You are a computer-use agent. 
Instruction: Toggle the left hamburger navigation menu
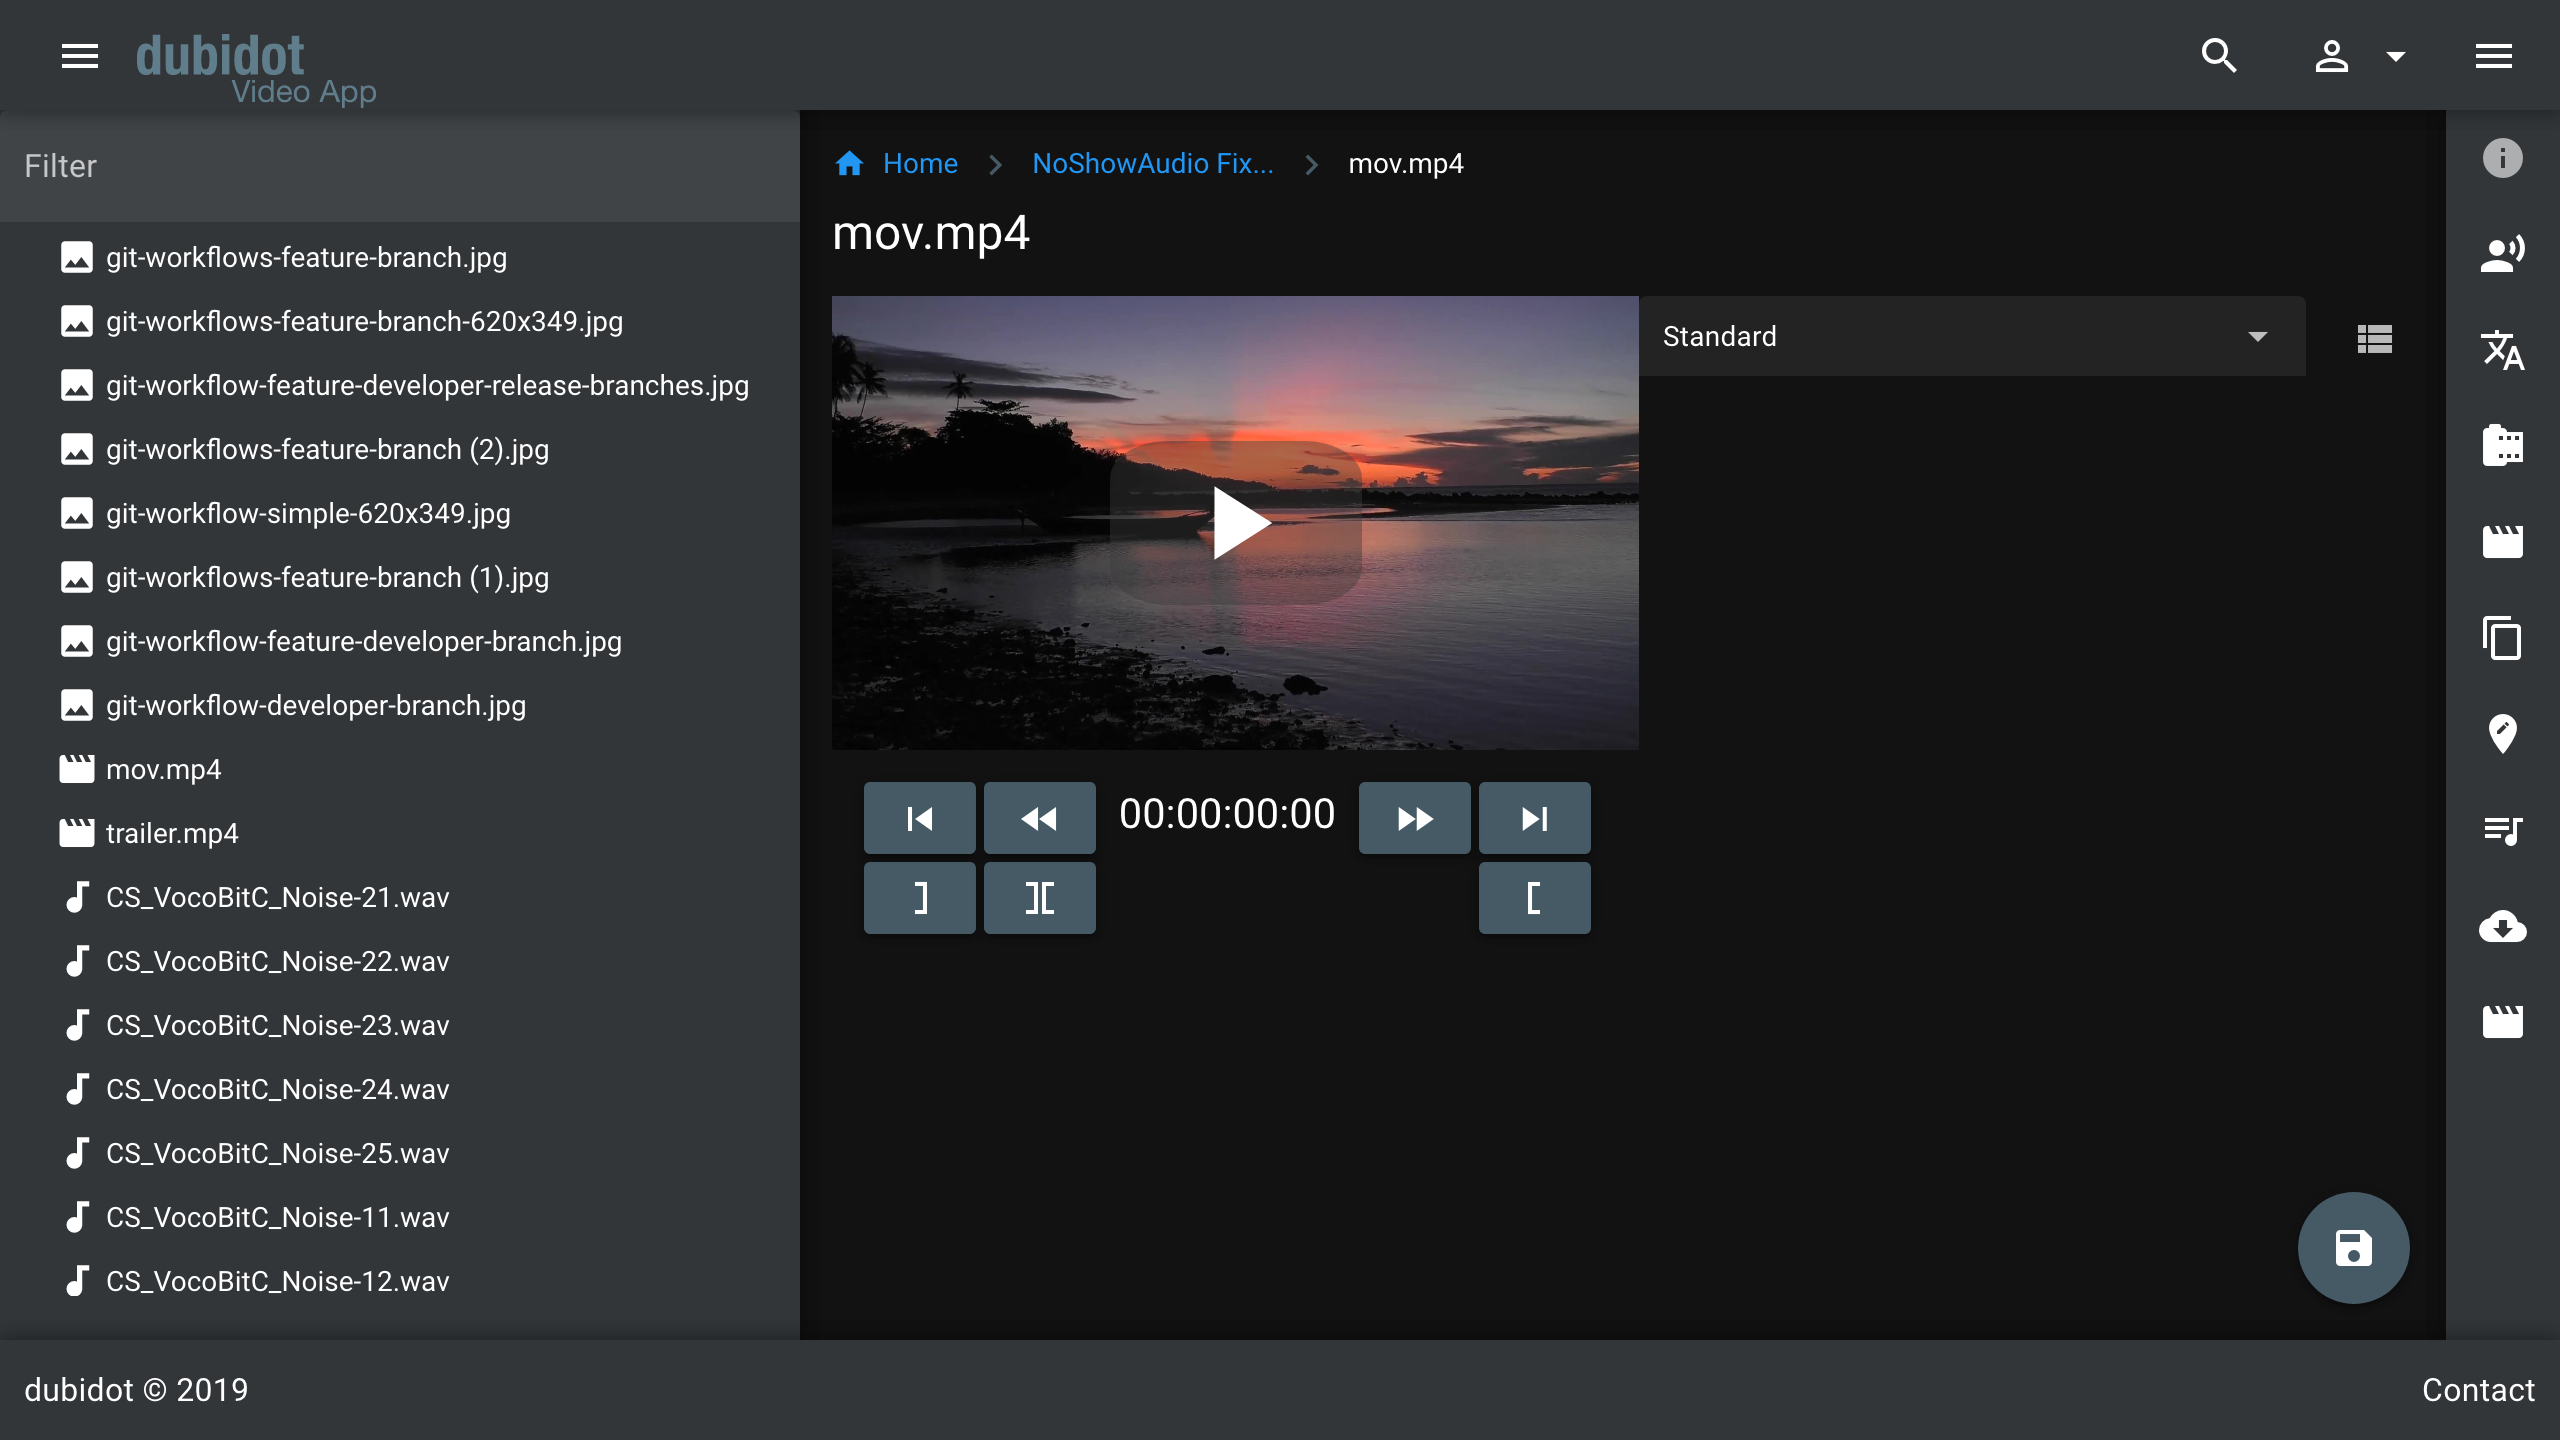tap(80, 56)
